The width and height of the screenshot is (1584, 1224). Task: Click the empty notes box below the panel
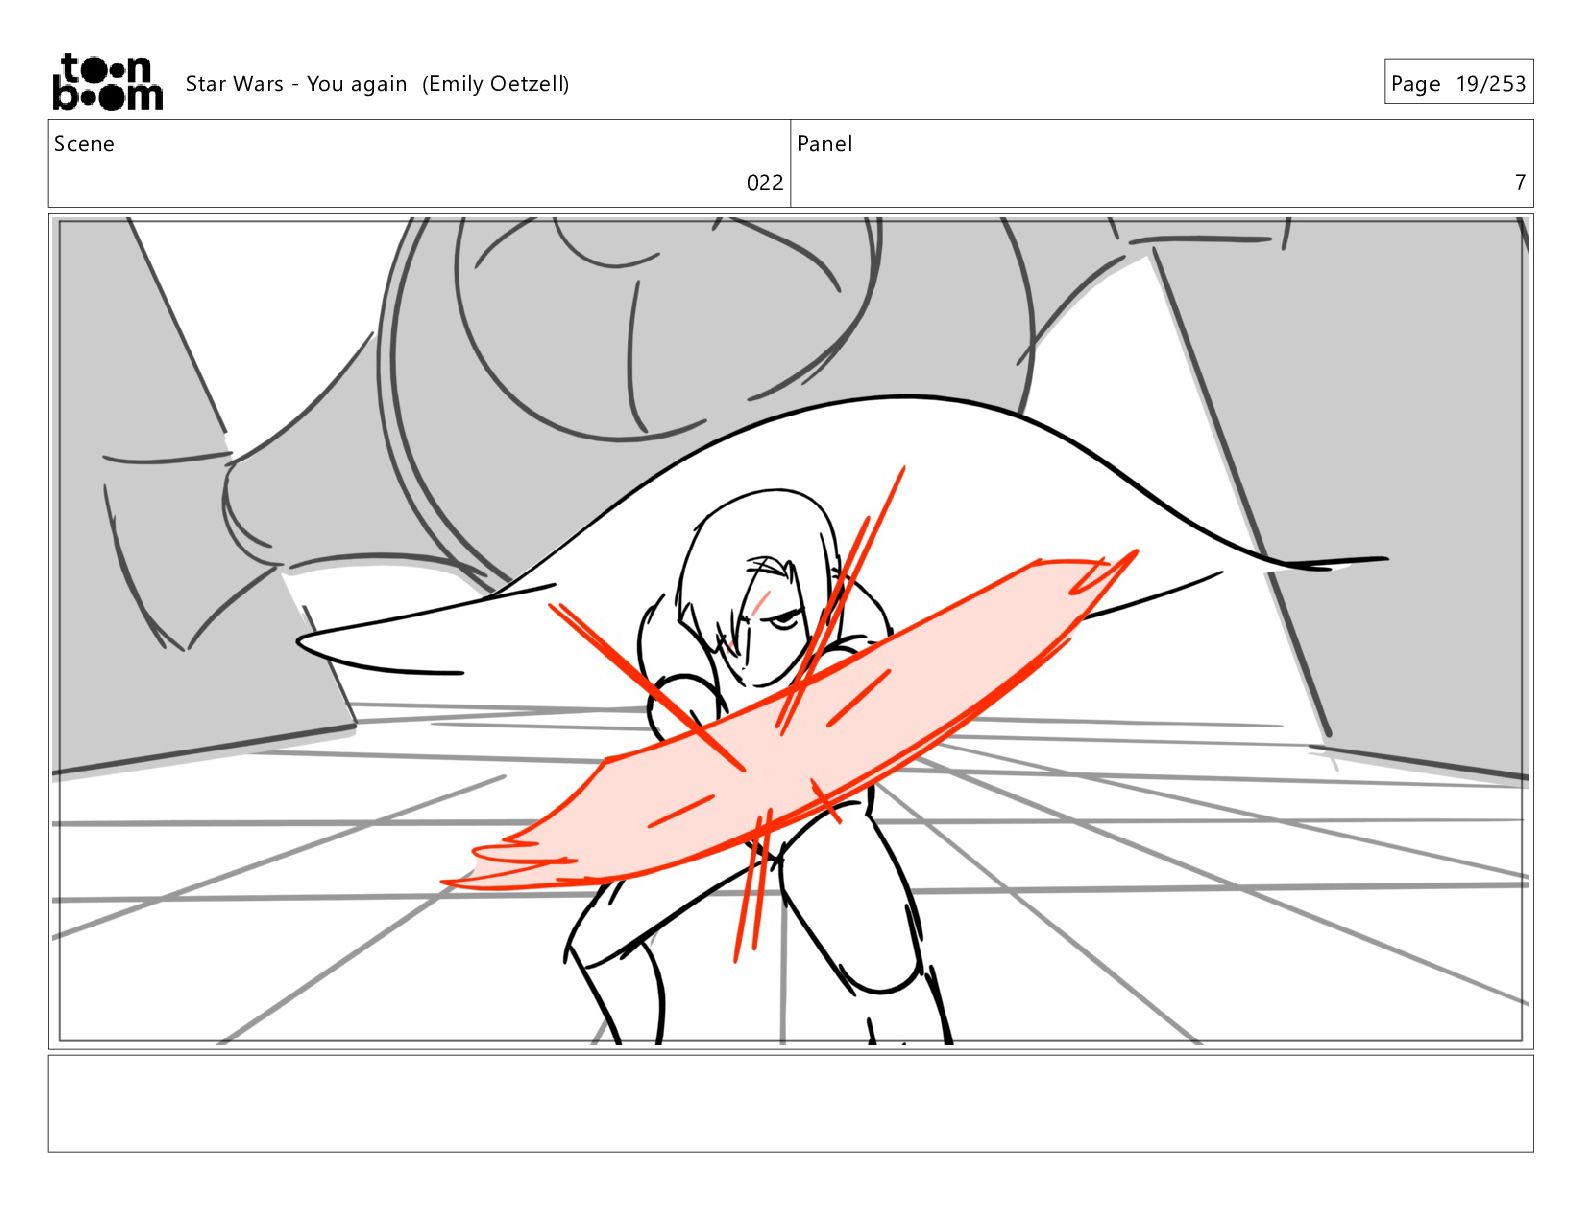pyautogui.click(x=790, y=1103)
